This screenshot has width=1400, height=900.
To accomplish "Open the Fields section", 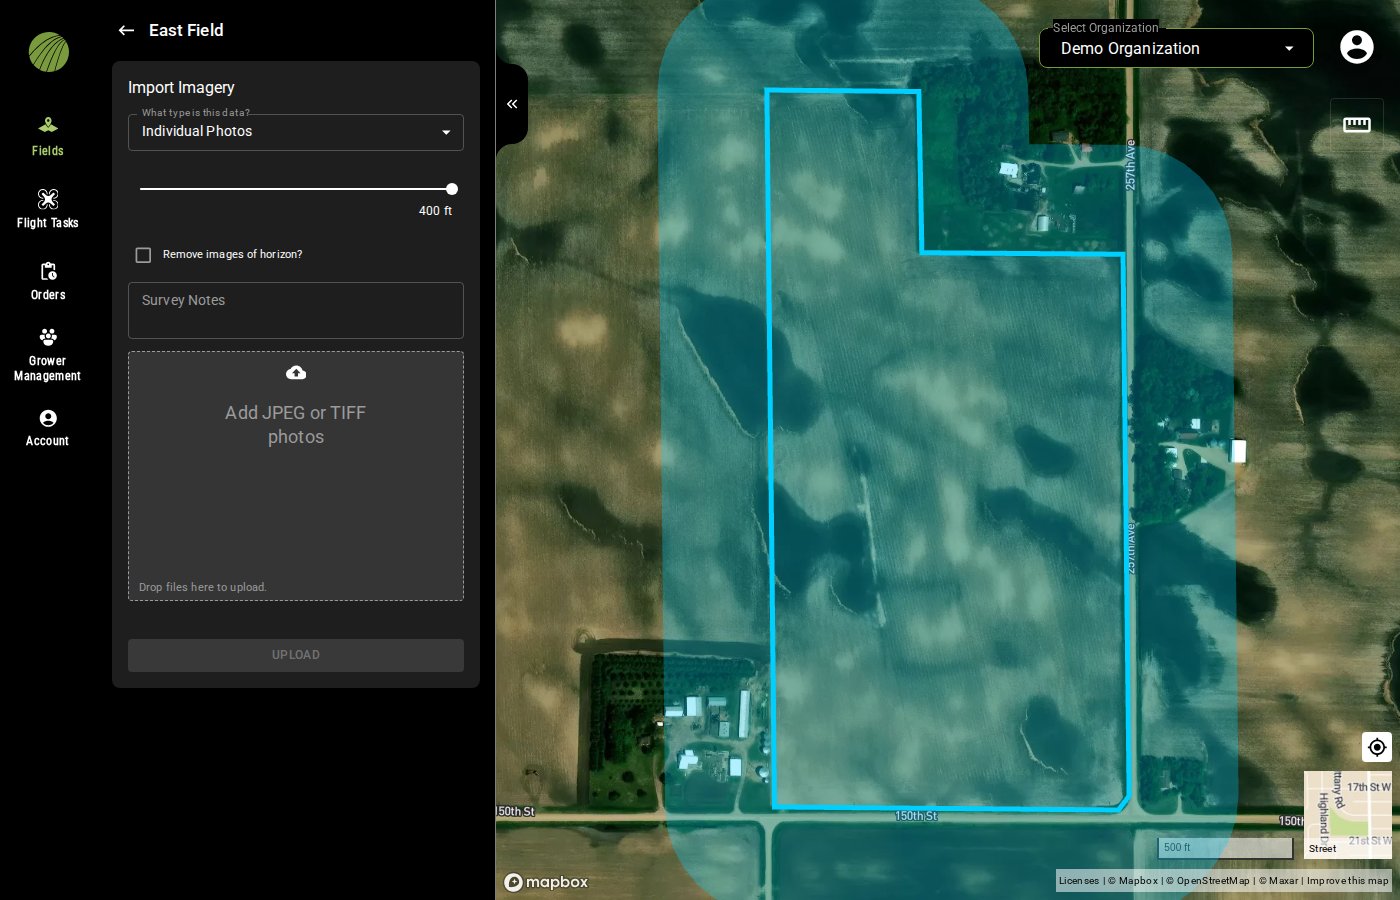I will (47, 137).
